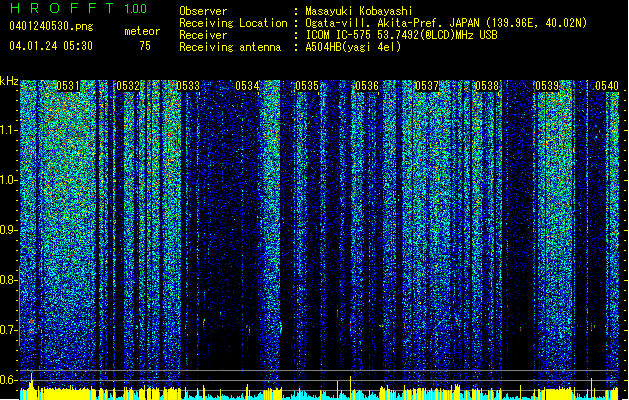
Task: Click the 0534 time marker
Action: [x=247, y=86]
